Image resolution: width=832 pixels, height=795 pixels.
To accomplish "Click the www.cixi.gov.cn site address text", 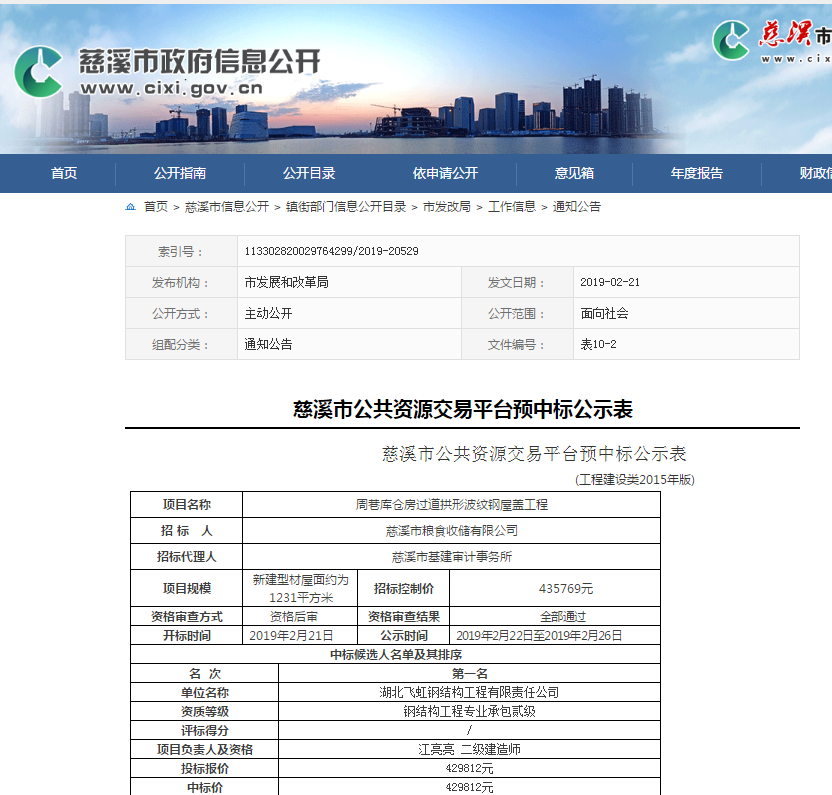I will (x=170, y=88).
